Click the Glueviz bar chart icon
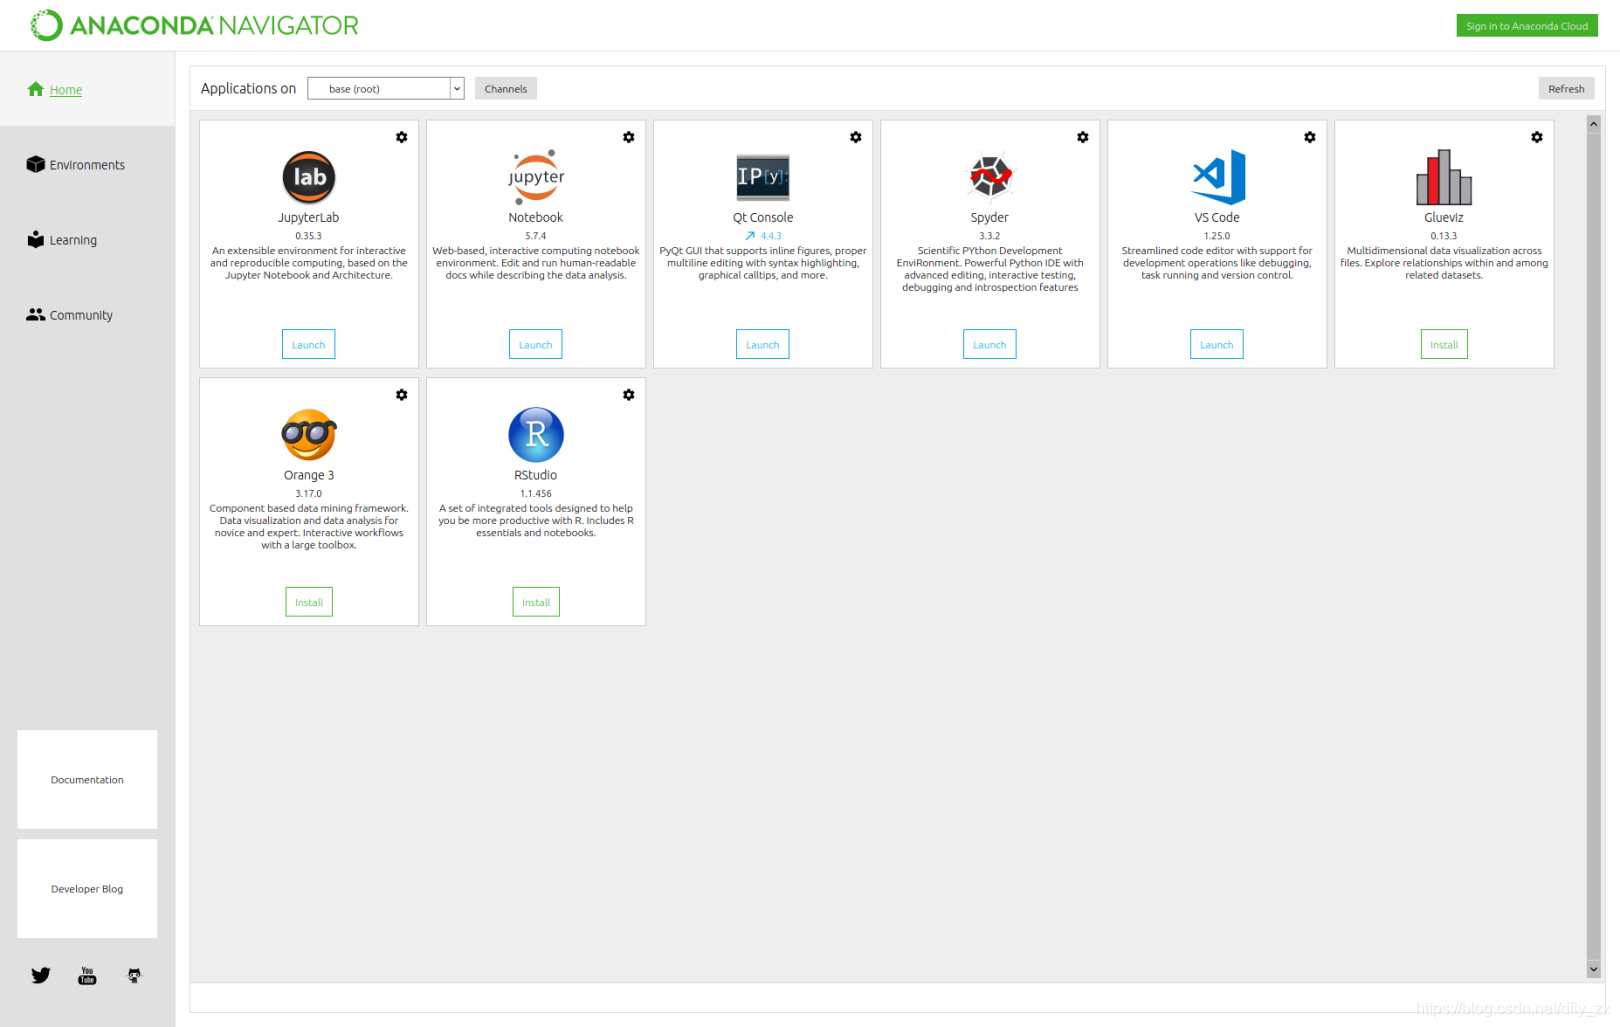 1444,177
